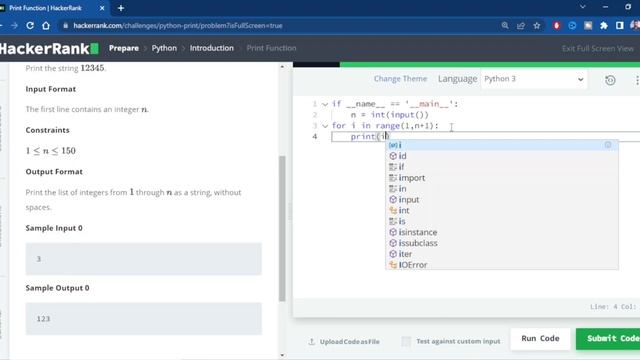640x360 pixels.
Task: Click the share page icon in address bar
Action: (x=521, y=25)
